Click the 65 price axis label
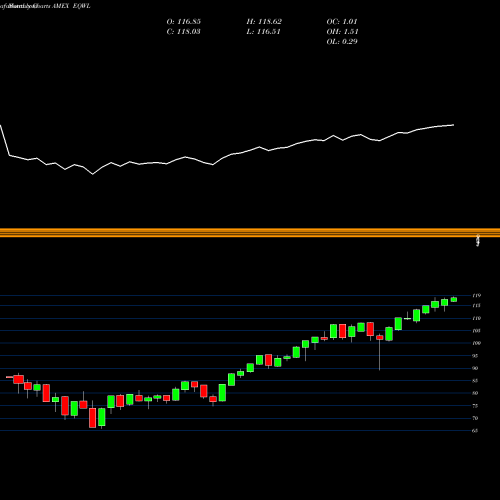 (475, 431)
